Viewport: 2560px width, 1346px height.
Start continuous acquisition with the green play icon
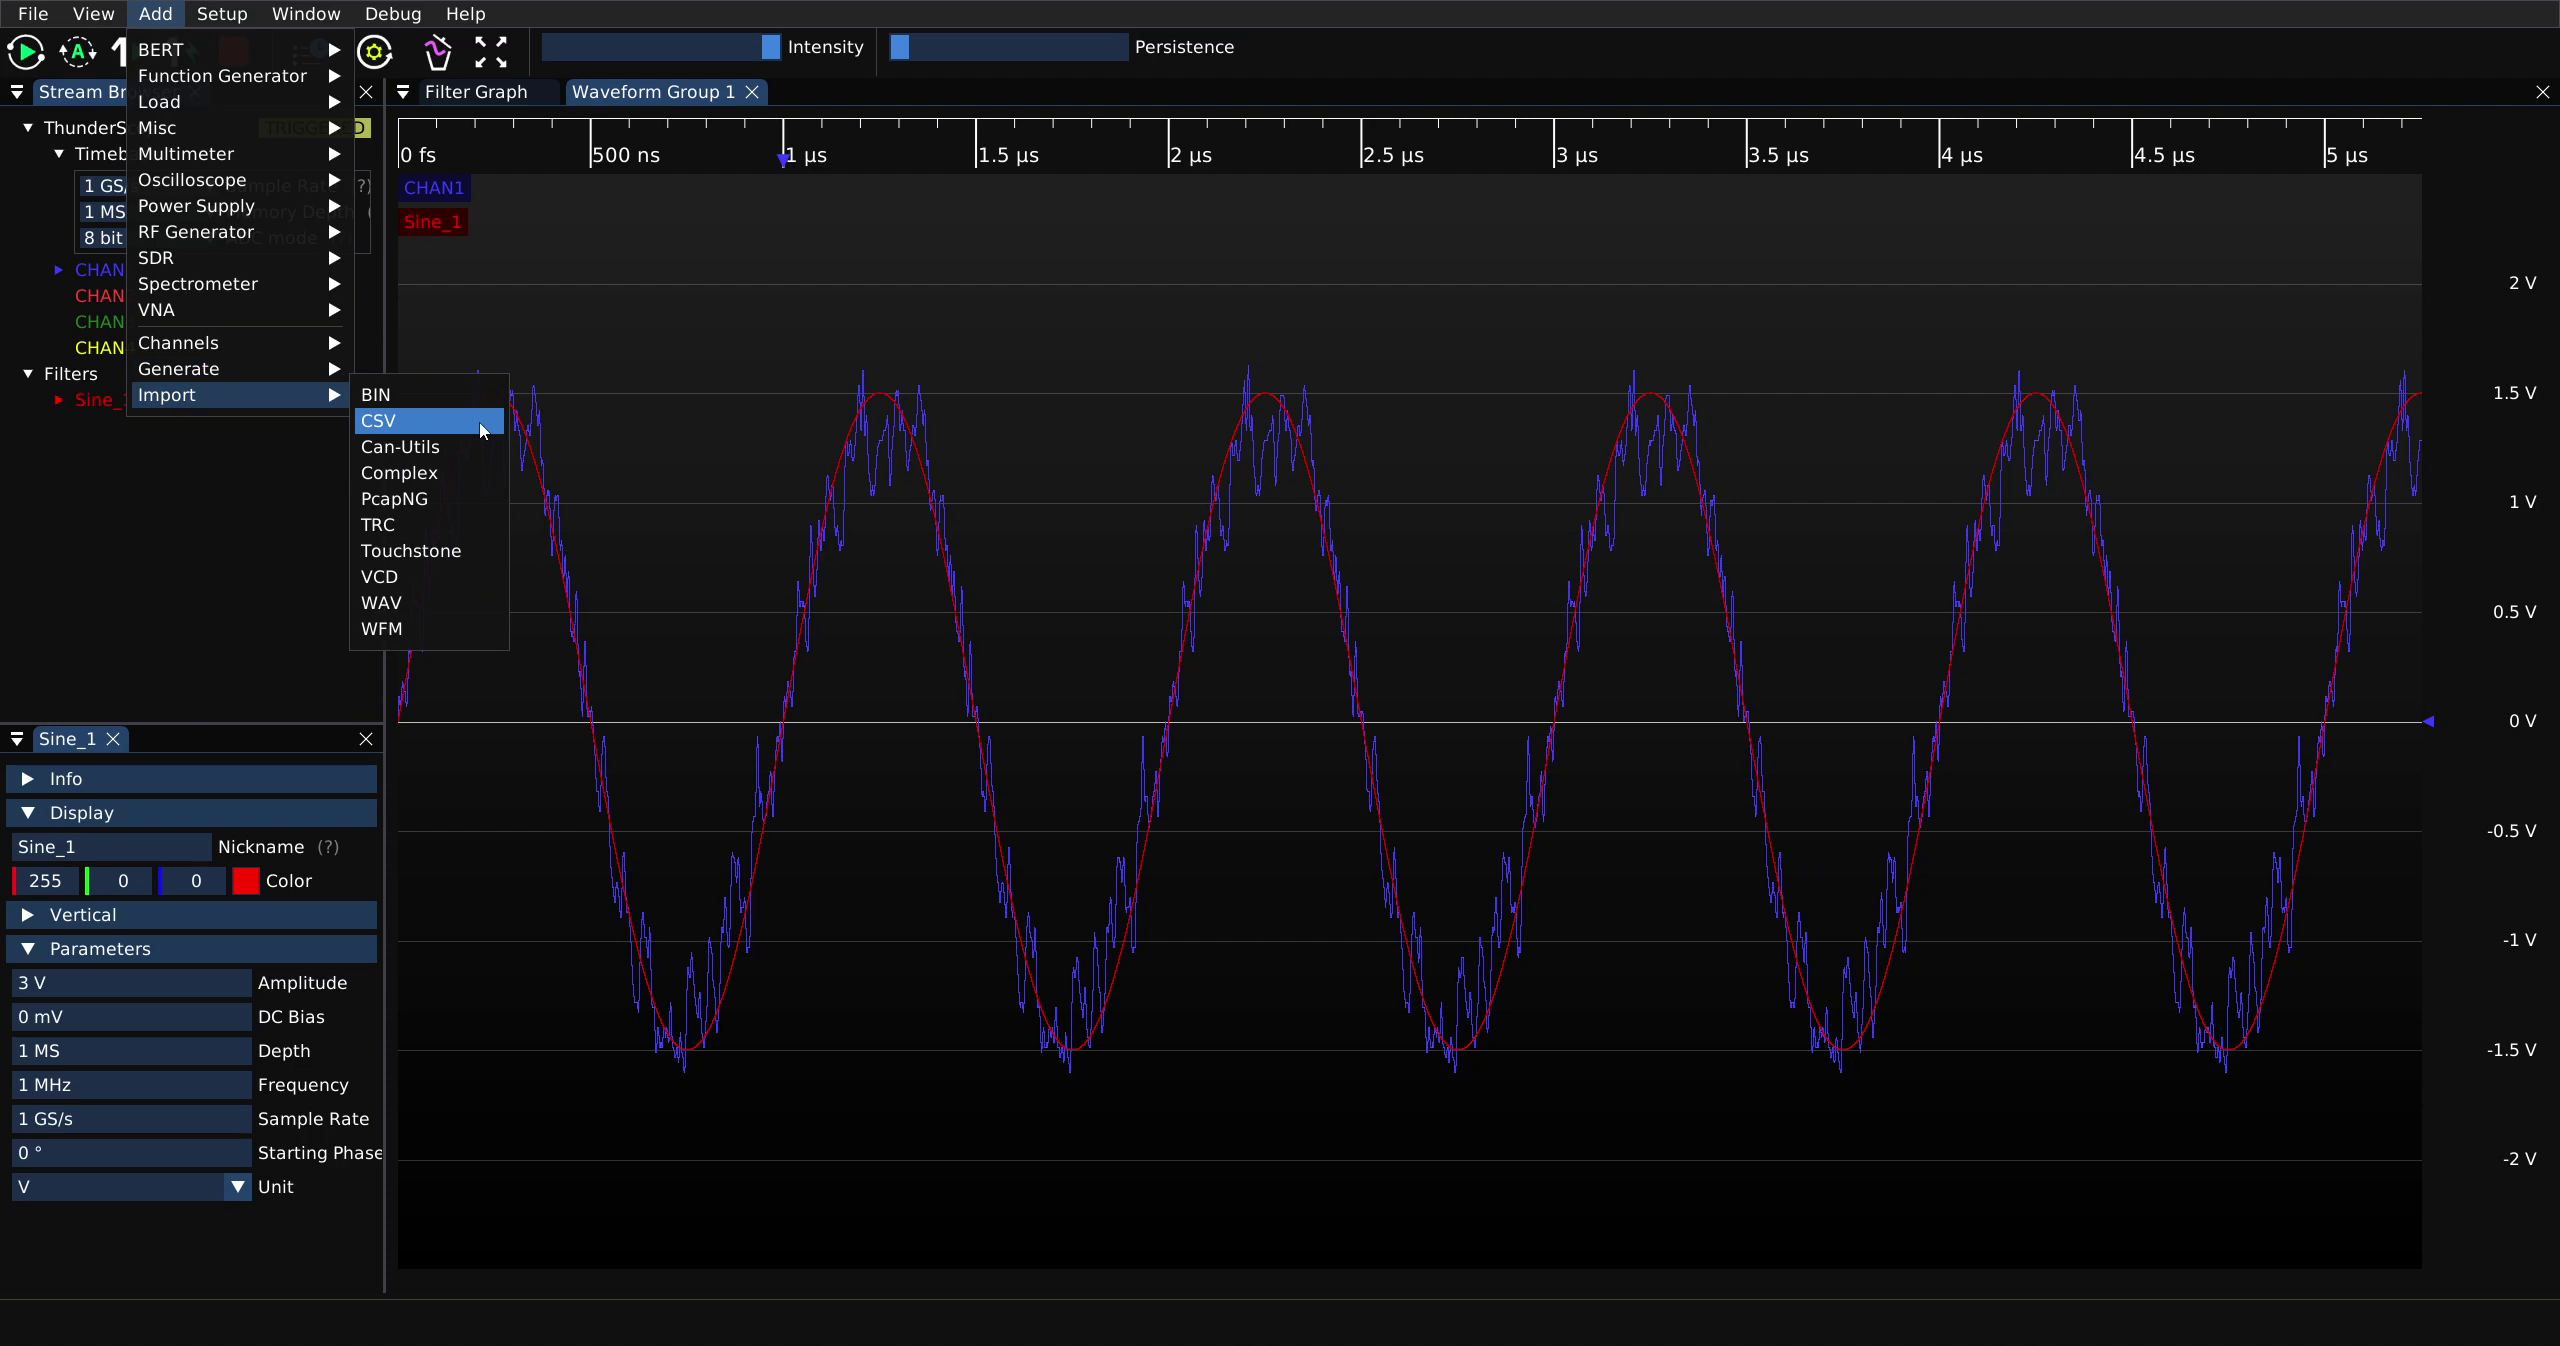click(25, 52)
